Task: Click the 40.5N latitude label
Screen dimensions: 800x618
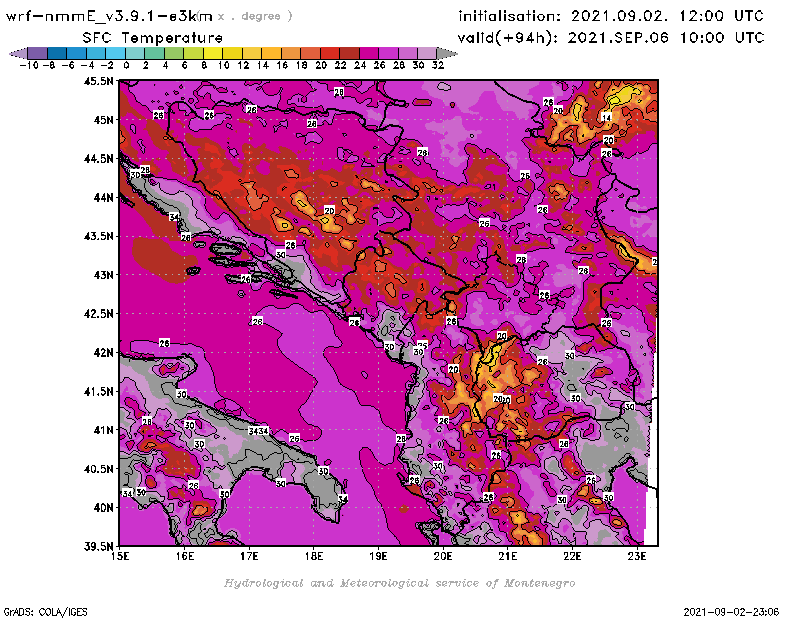Action: [x=99, y=469]
